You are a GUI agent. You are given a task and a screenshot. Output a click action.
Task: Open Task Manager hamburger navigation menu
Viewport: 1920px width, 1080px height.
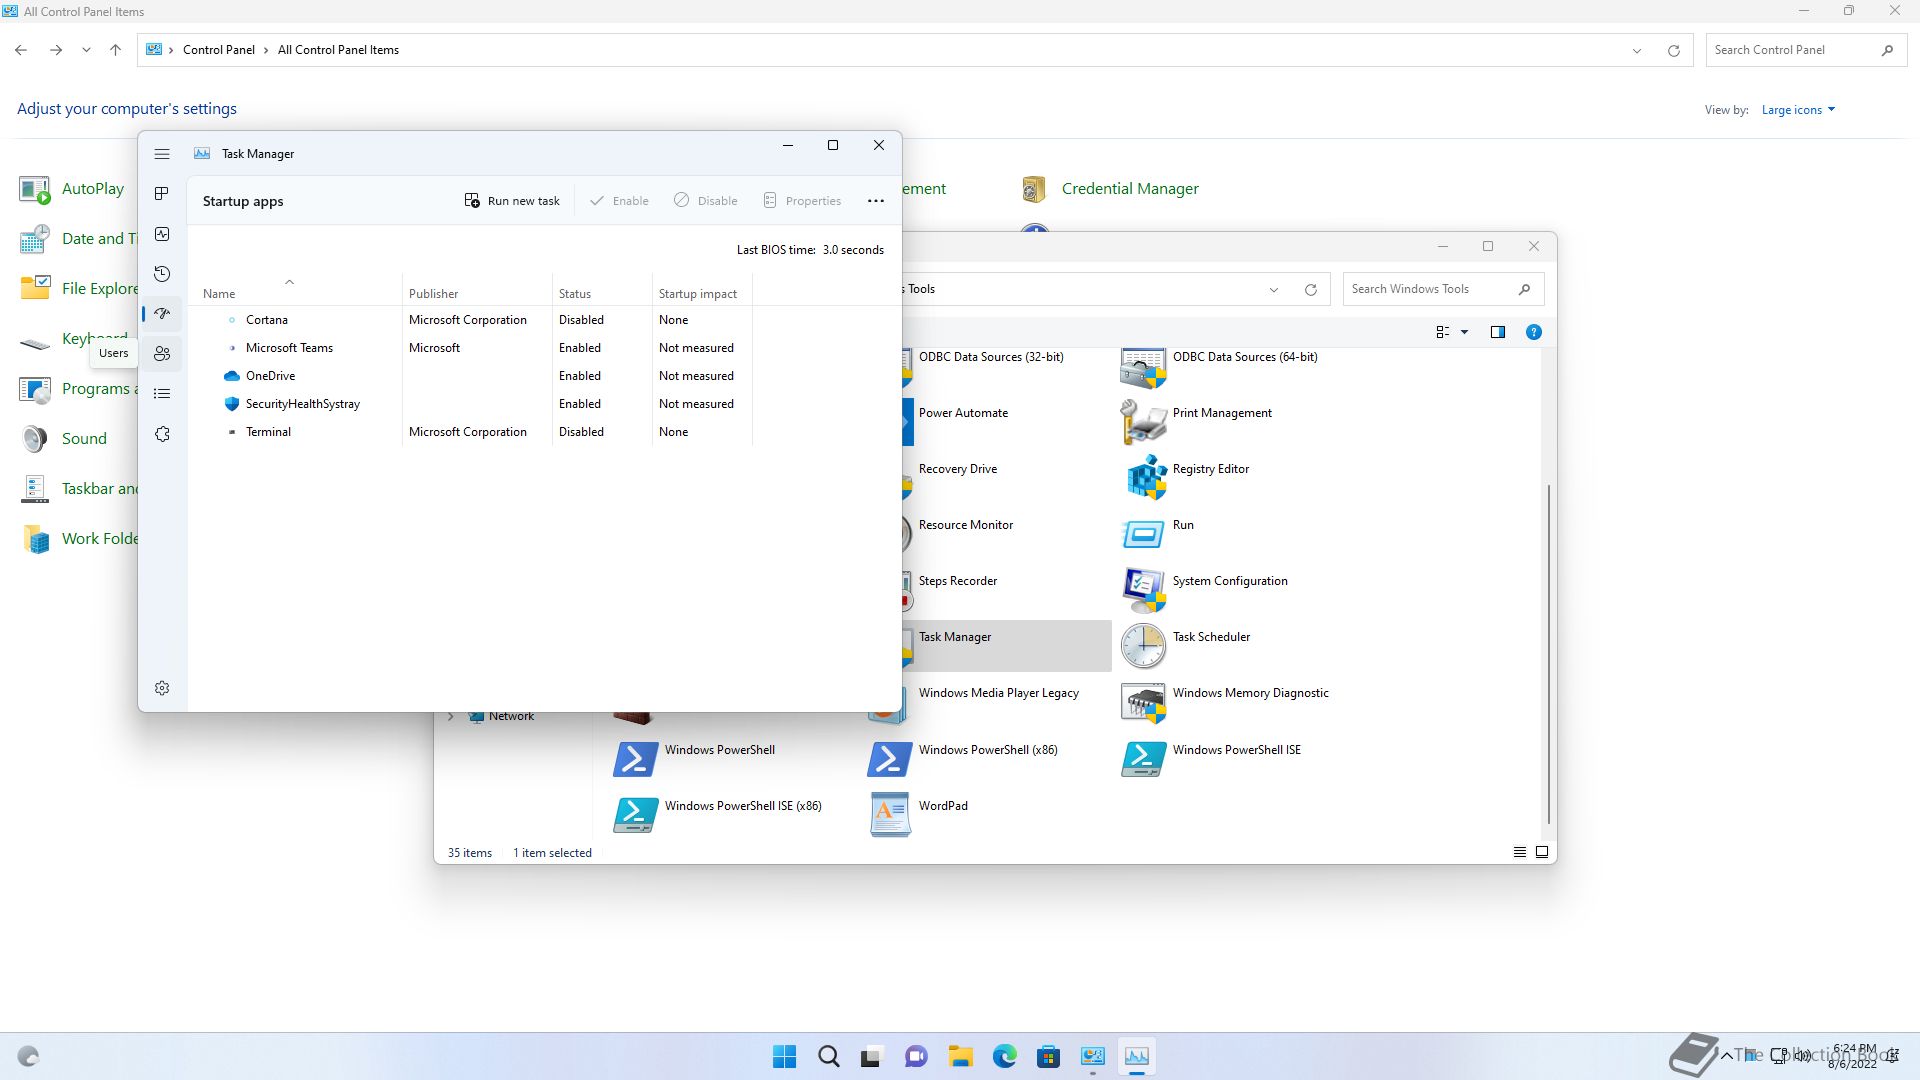(x=162, y=154)
